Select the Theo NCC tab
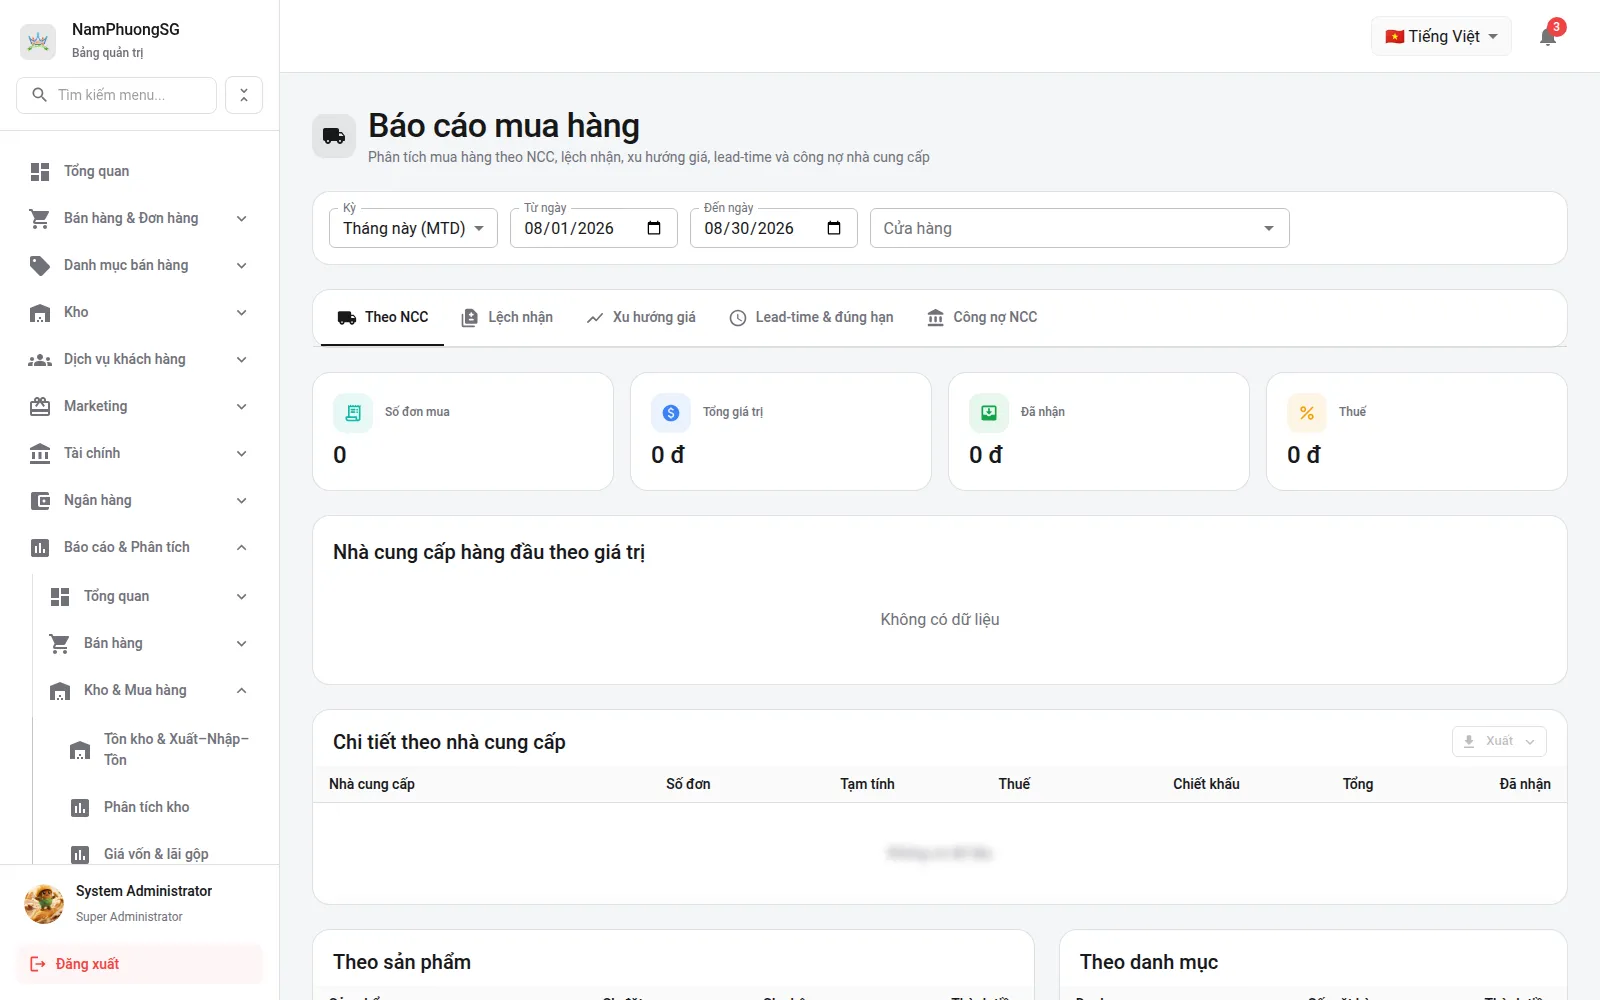Viewport: 1600px width, 1000px height. pos(383,318)
